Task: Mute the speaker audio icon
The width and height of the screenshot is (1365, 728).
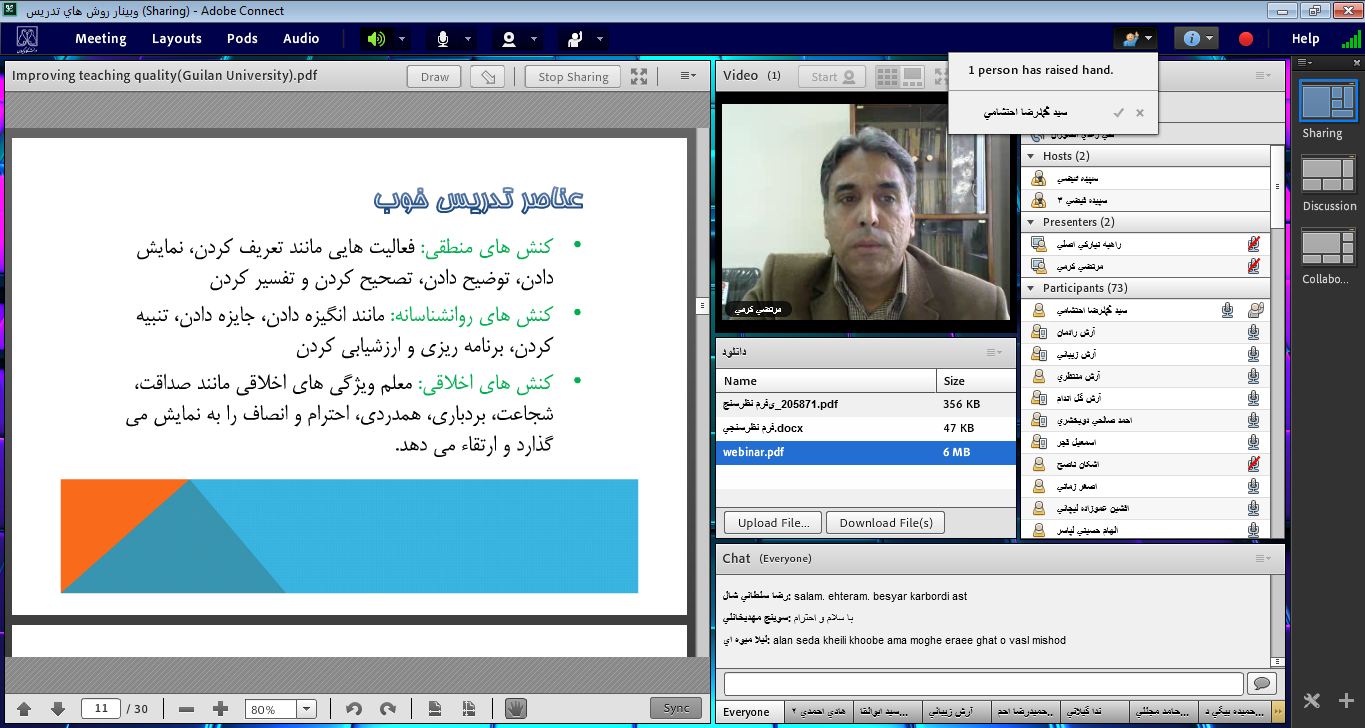Action: (x=376, y=39)
